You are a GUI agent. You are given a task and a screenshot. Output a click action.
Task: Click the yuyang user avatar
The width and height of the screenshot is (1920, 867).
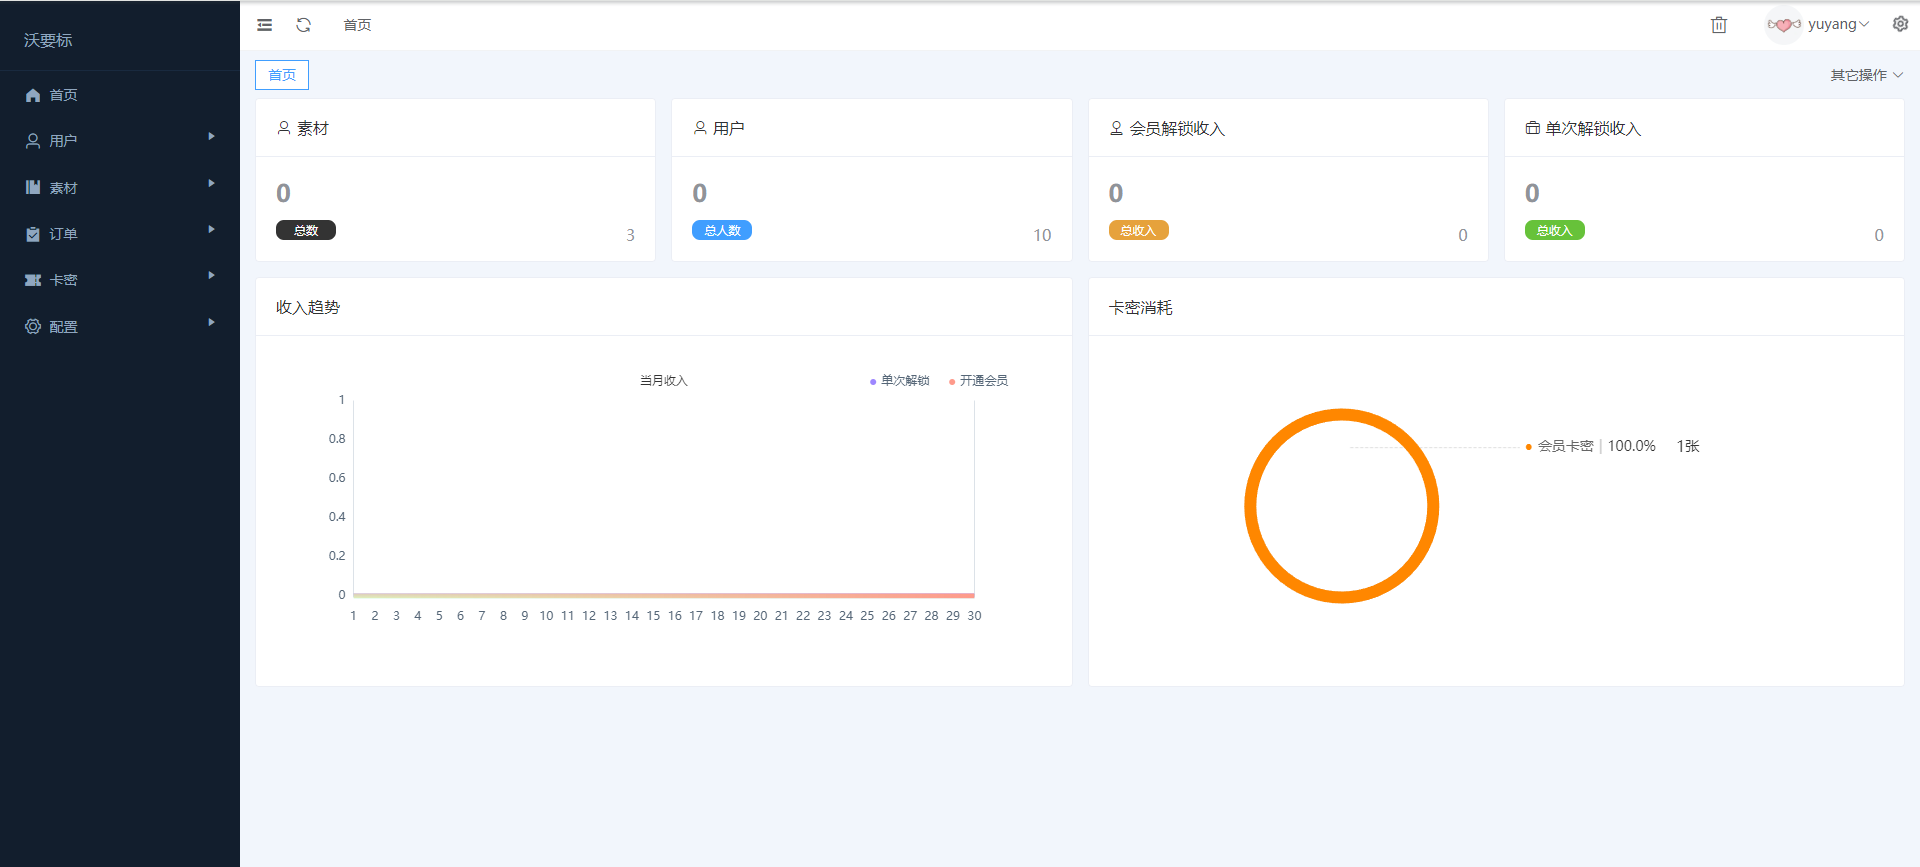(1783, 25)
